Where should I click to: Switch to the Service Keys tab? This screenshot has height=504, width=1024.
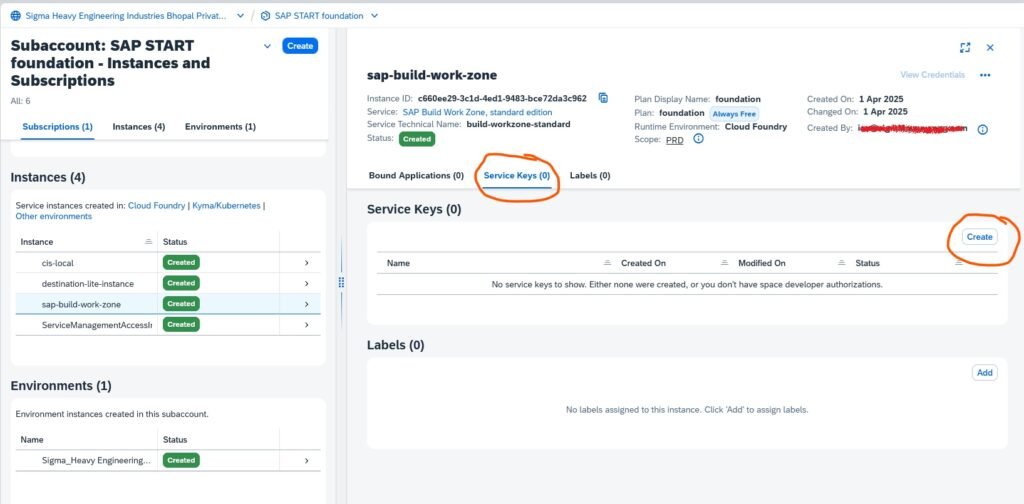(516, 175)
